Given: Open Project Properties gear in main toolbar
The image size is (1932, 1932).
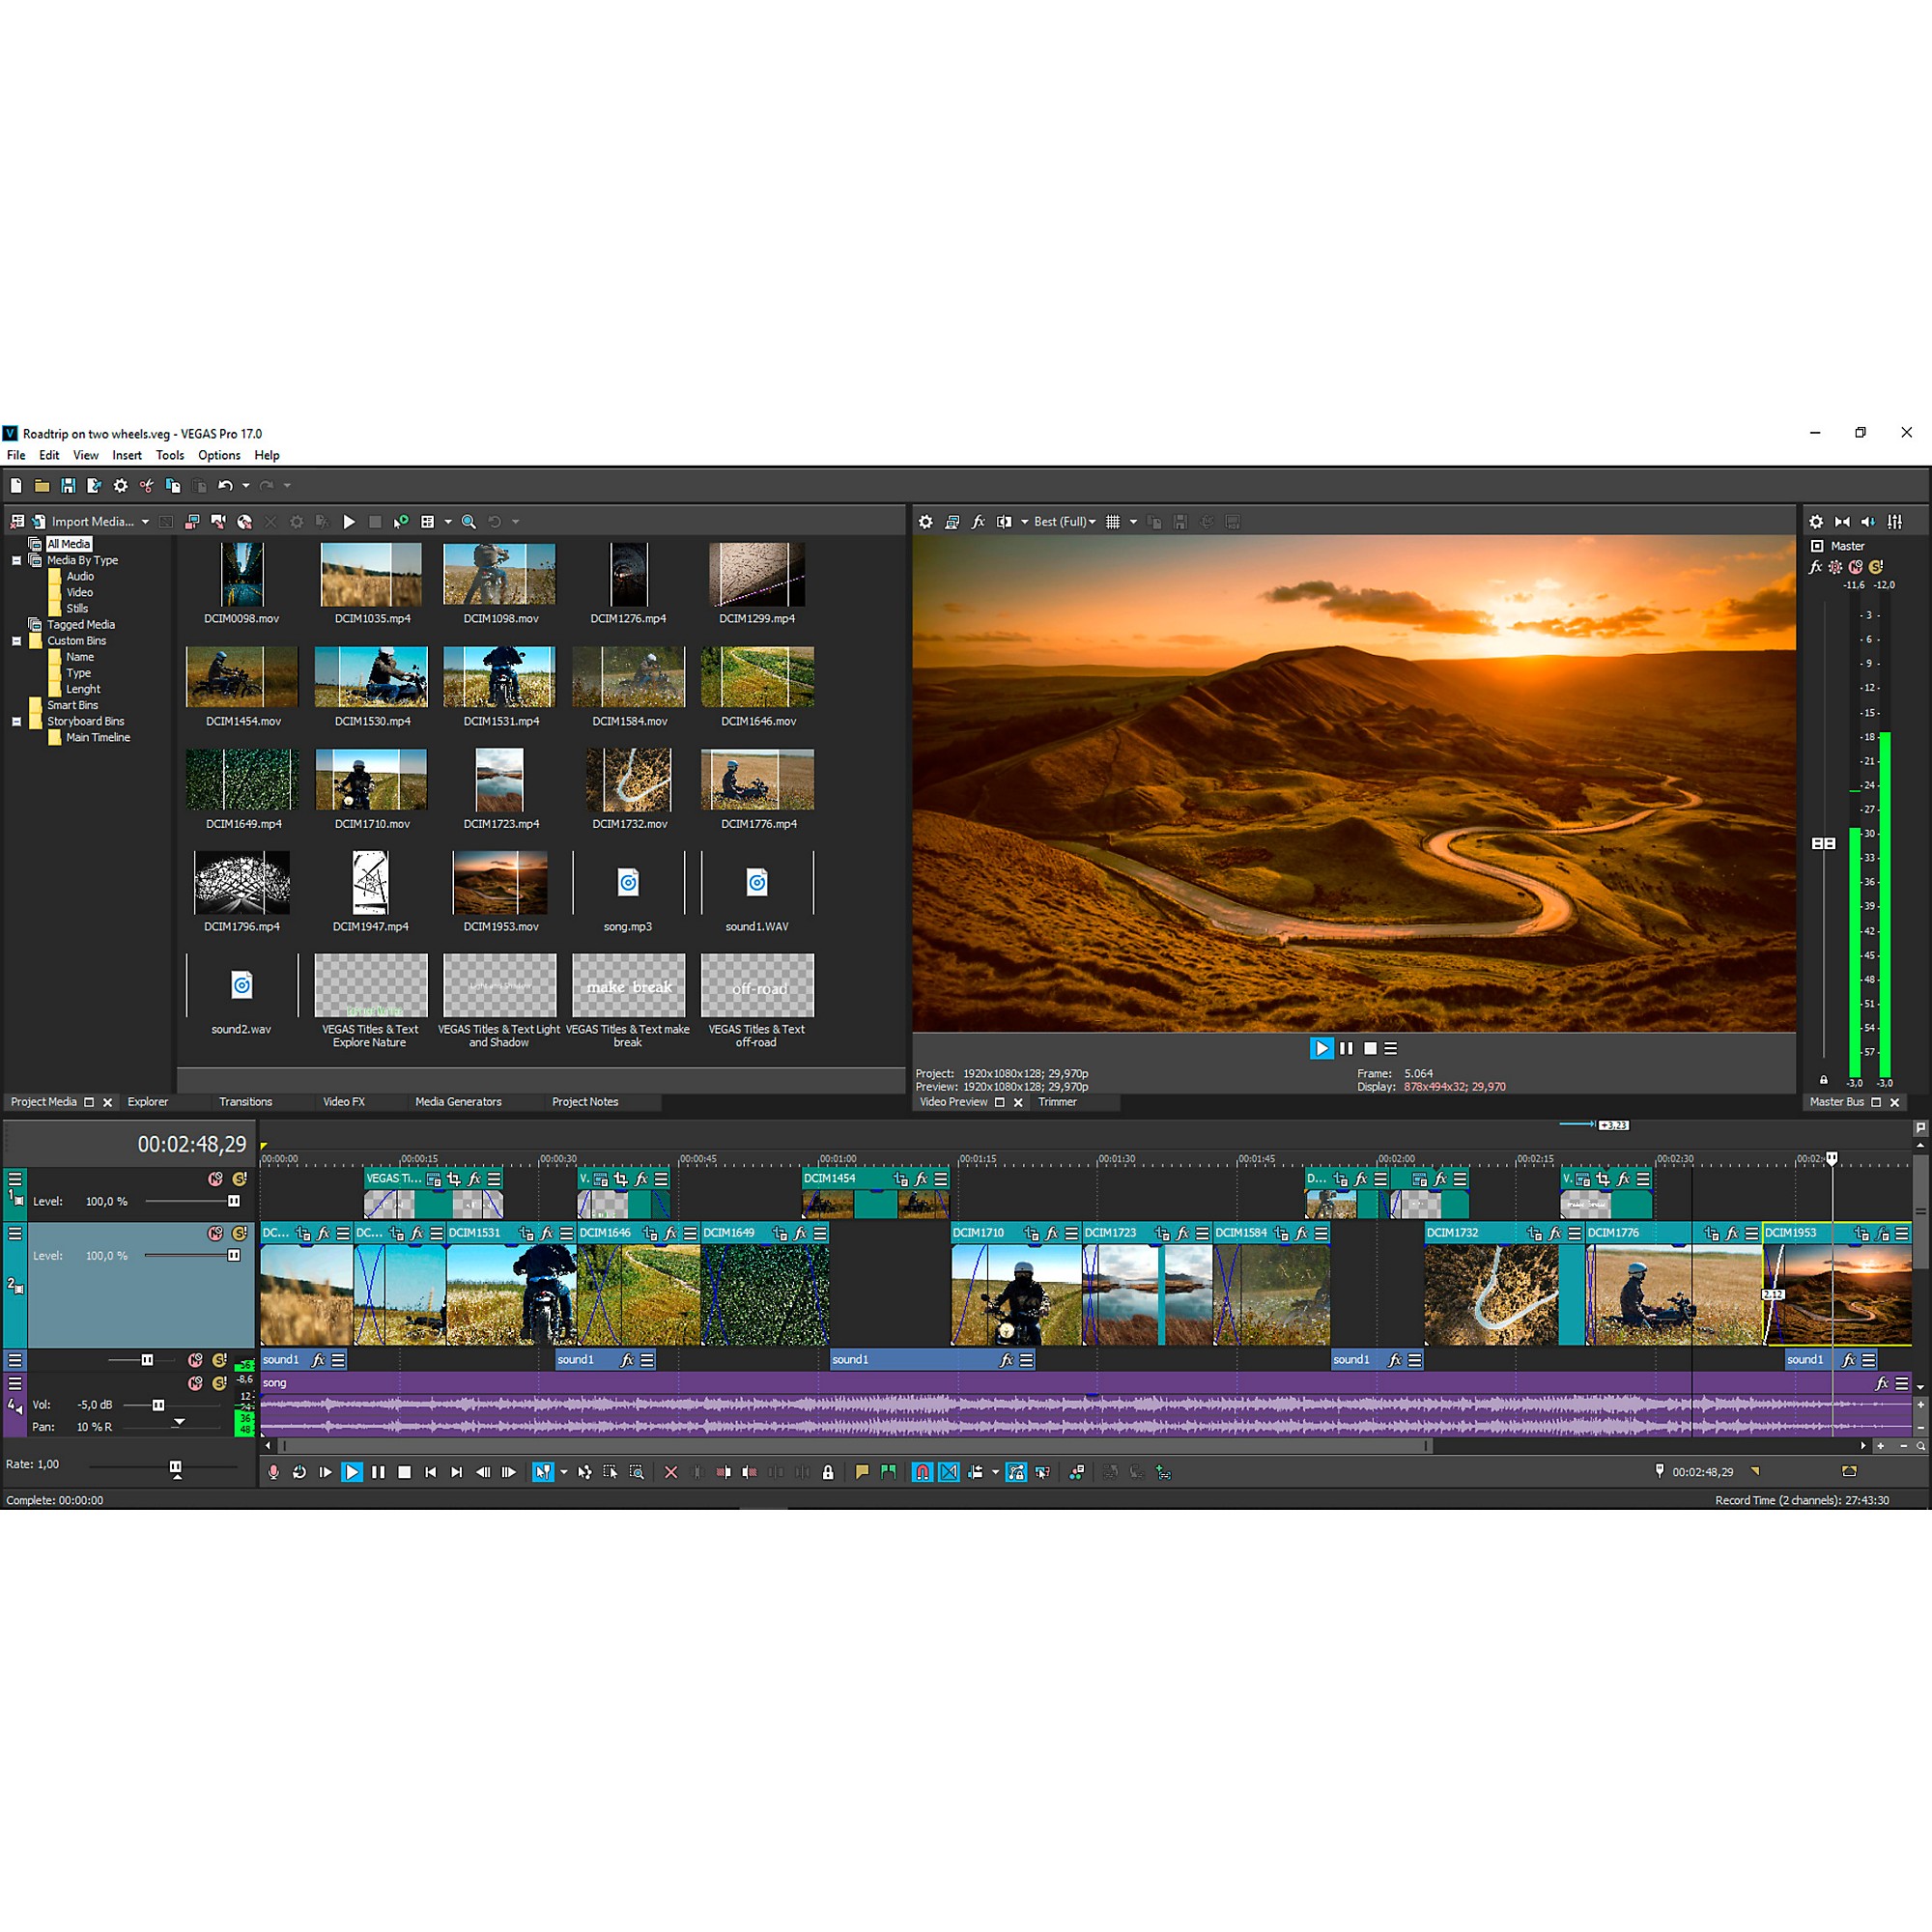Looking at the screenshot, I should 120,486.
